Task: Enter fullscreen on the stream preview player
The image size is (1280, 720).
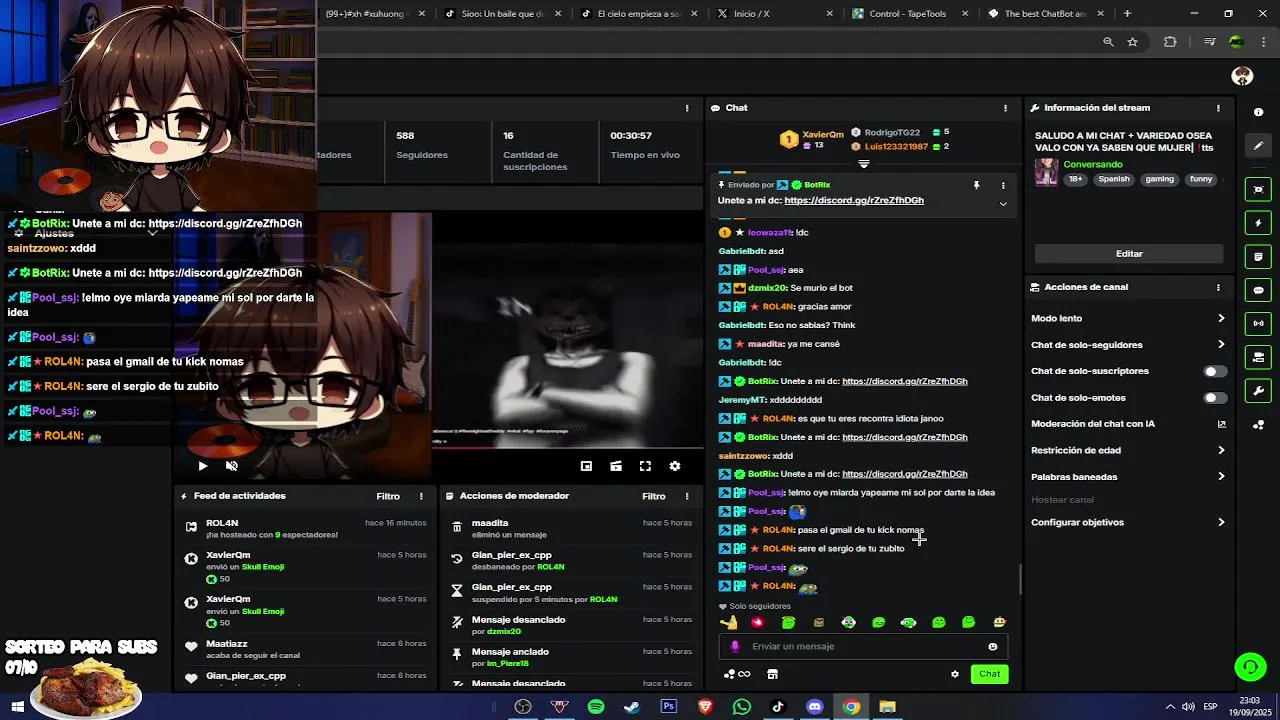Action: [x=645, y=466]
